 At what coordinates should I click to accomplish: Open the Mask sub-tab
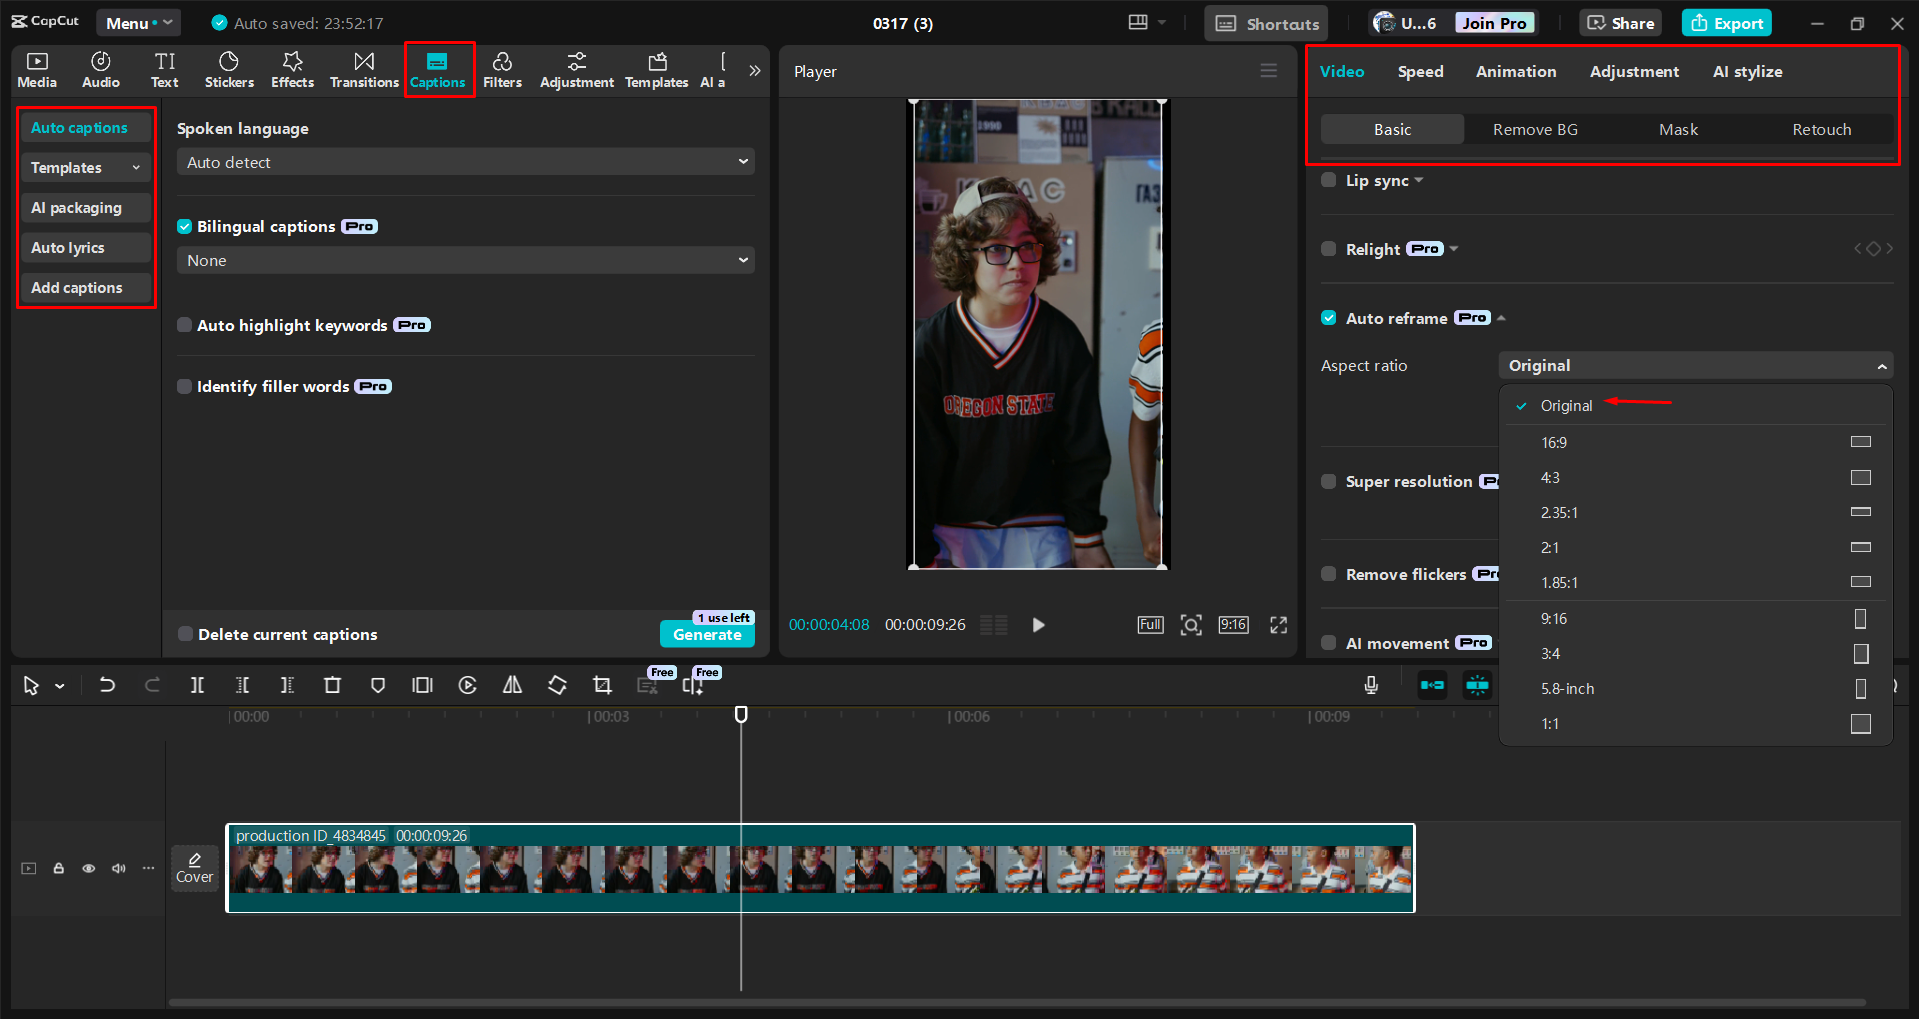pyautogui.click(x=1678, y=130)
